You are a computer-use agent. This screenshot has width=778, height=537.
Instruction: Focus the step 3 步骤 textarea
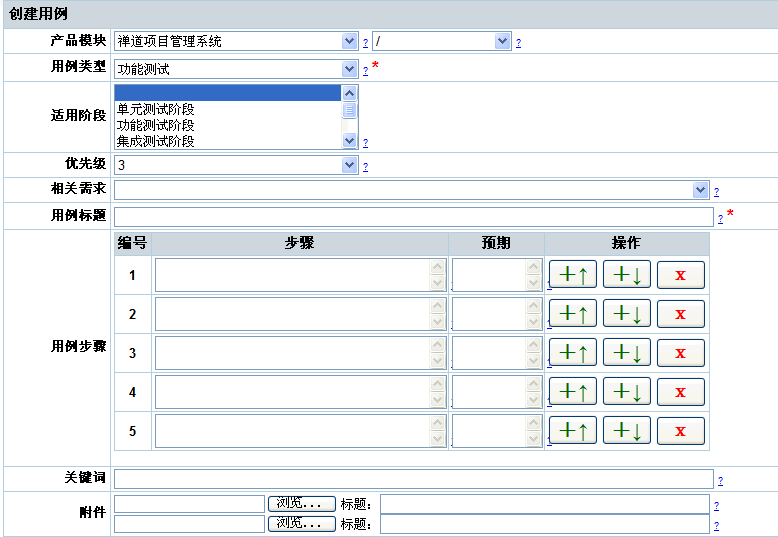301,352
